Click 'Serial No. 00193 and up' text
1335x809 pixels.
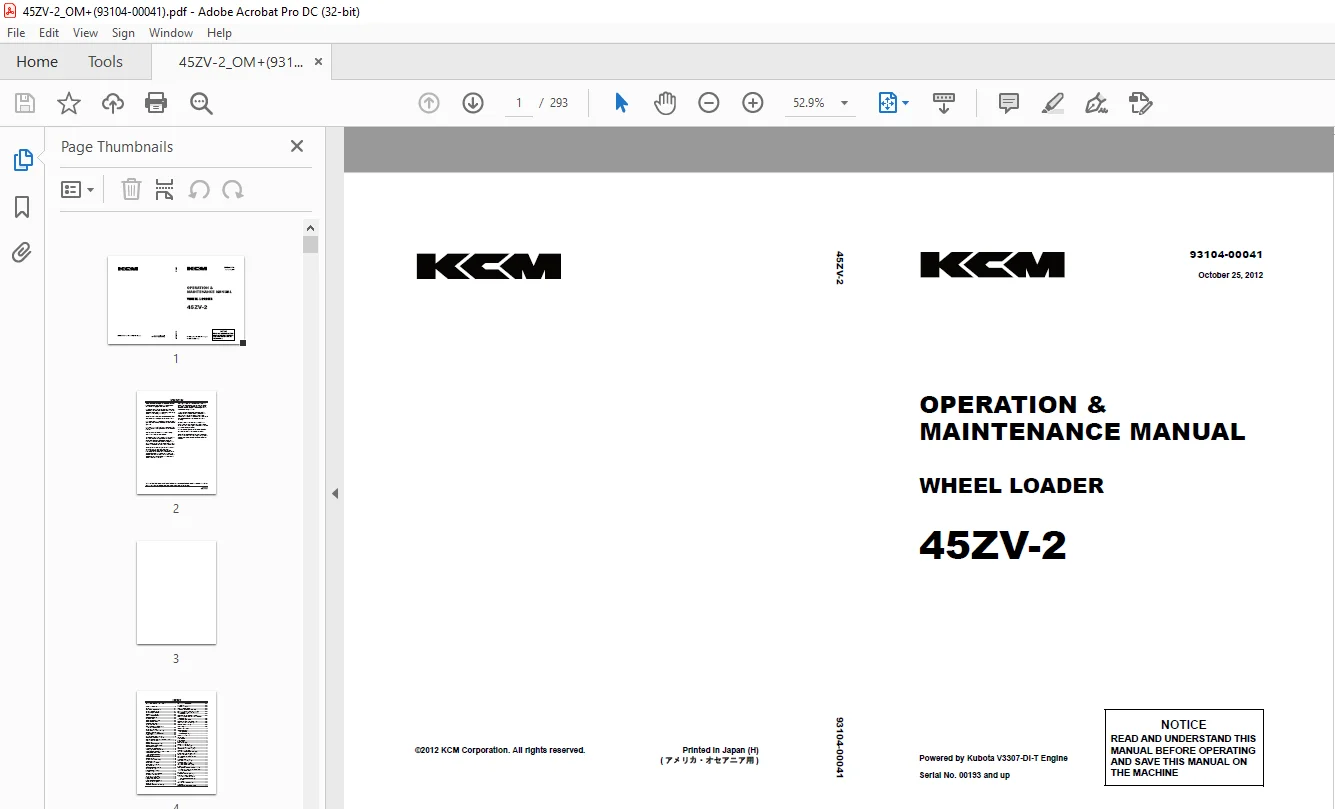point(965,775)
